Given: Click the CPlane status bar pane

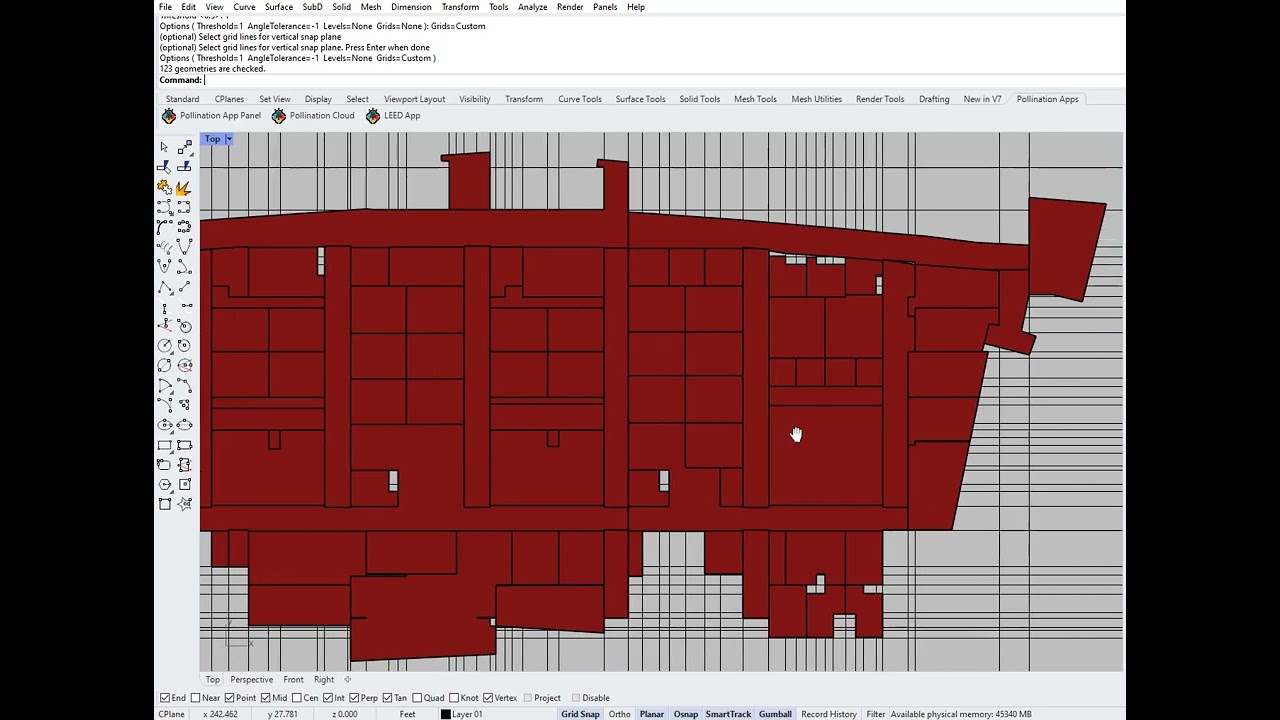Looking at the screenshot, I should pos(171,714).
